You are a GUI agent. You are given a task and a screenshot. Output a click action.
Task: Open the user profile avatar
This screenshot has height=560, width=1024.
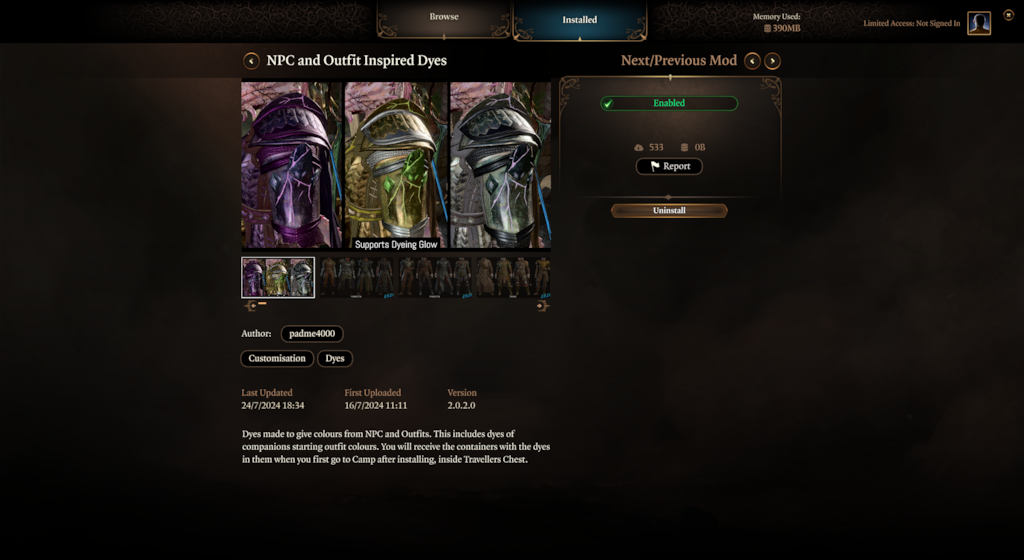coord(979,23)
